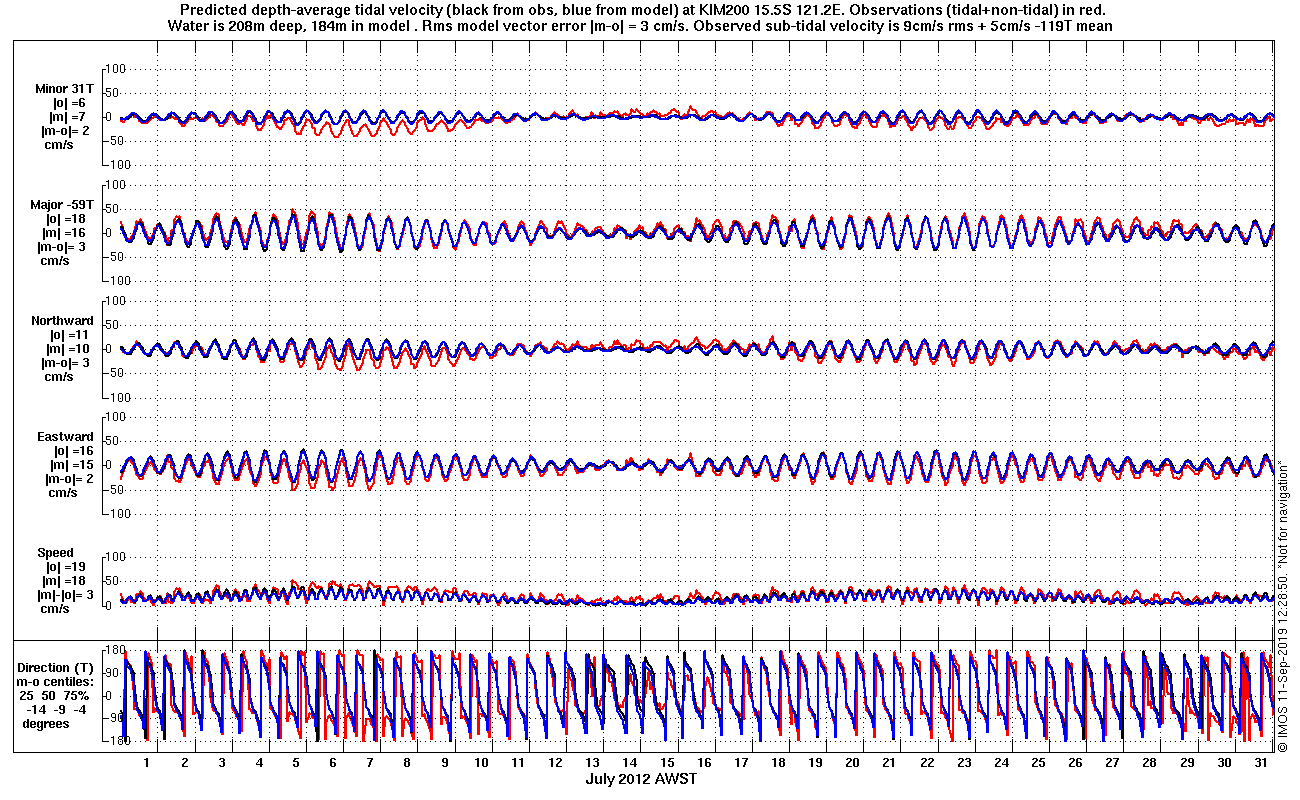Viewport: 1300px width, 800px height.
Task: Click the '|m-o|= 2' text under Minor 31T
Action: pyautogui.click(x=65, y=131)
